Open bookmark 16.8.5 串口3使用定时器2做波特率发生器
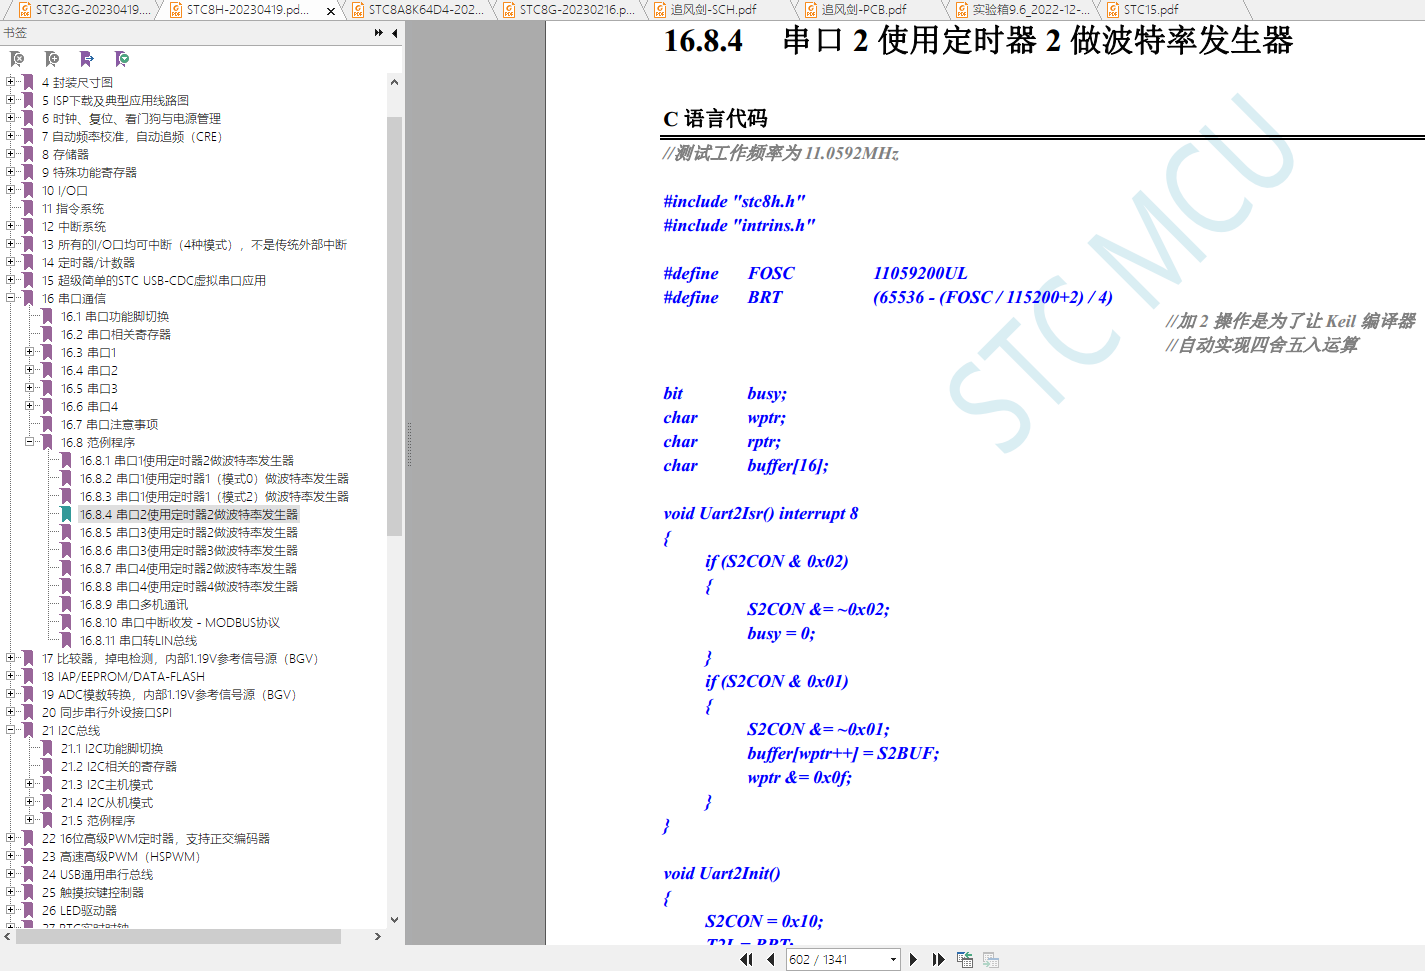The height and width of the screenshot is (971, 1425). click(189, 533)
